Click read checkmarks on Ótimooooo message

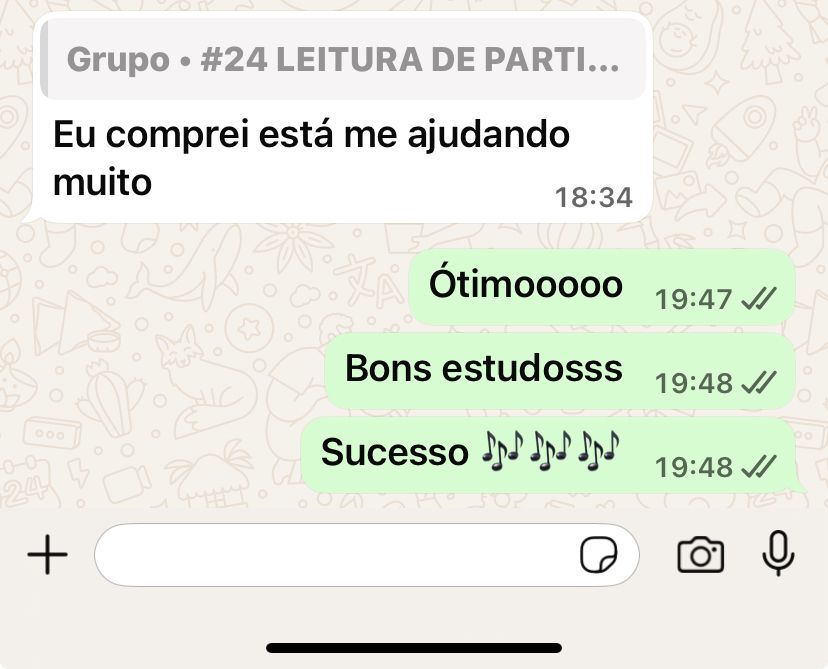759,298
